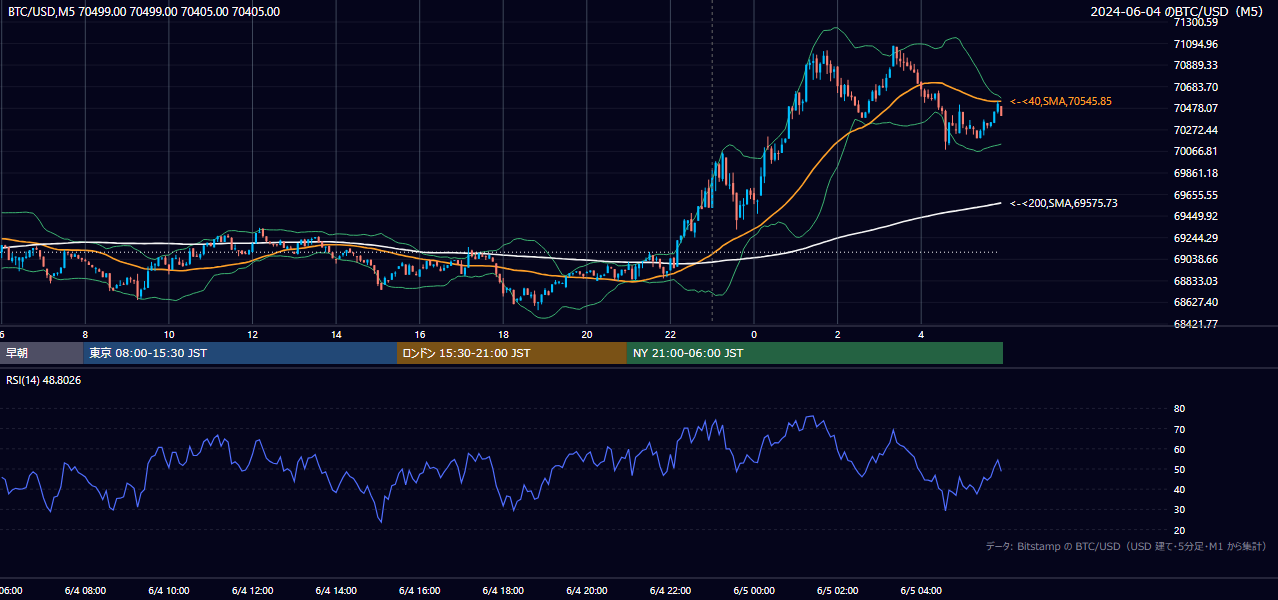Click hour tick 10 on the price chart axis
The image size is (1278, 600).
point(169,335)
